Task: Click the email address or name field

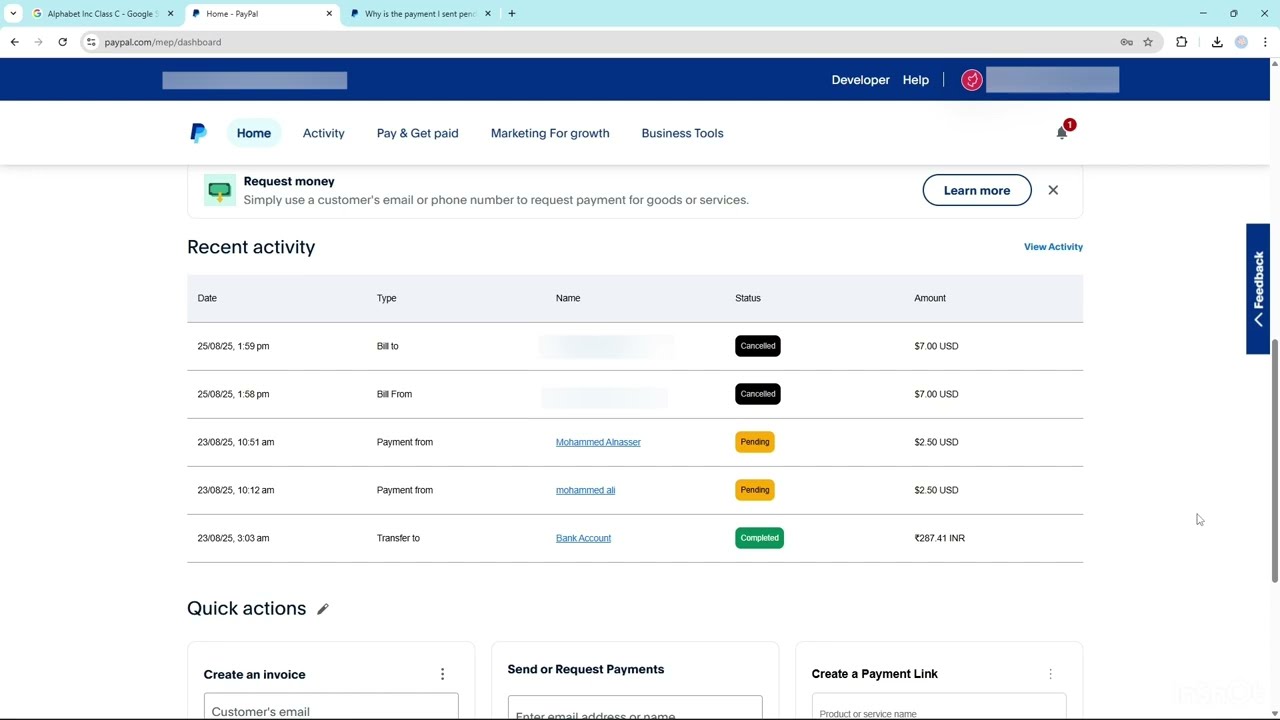Action: tap(635, 708)
